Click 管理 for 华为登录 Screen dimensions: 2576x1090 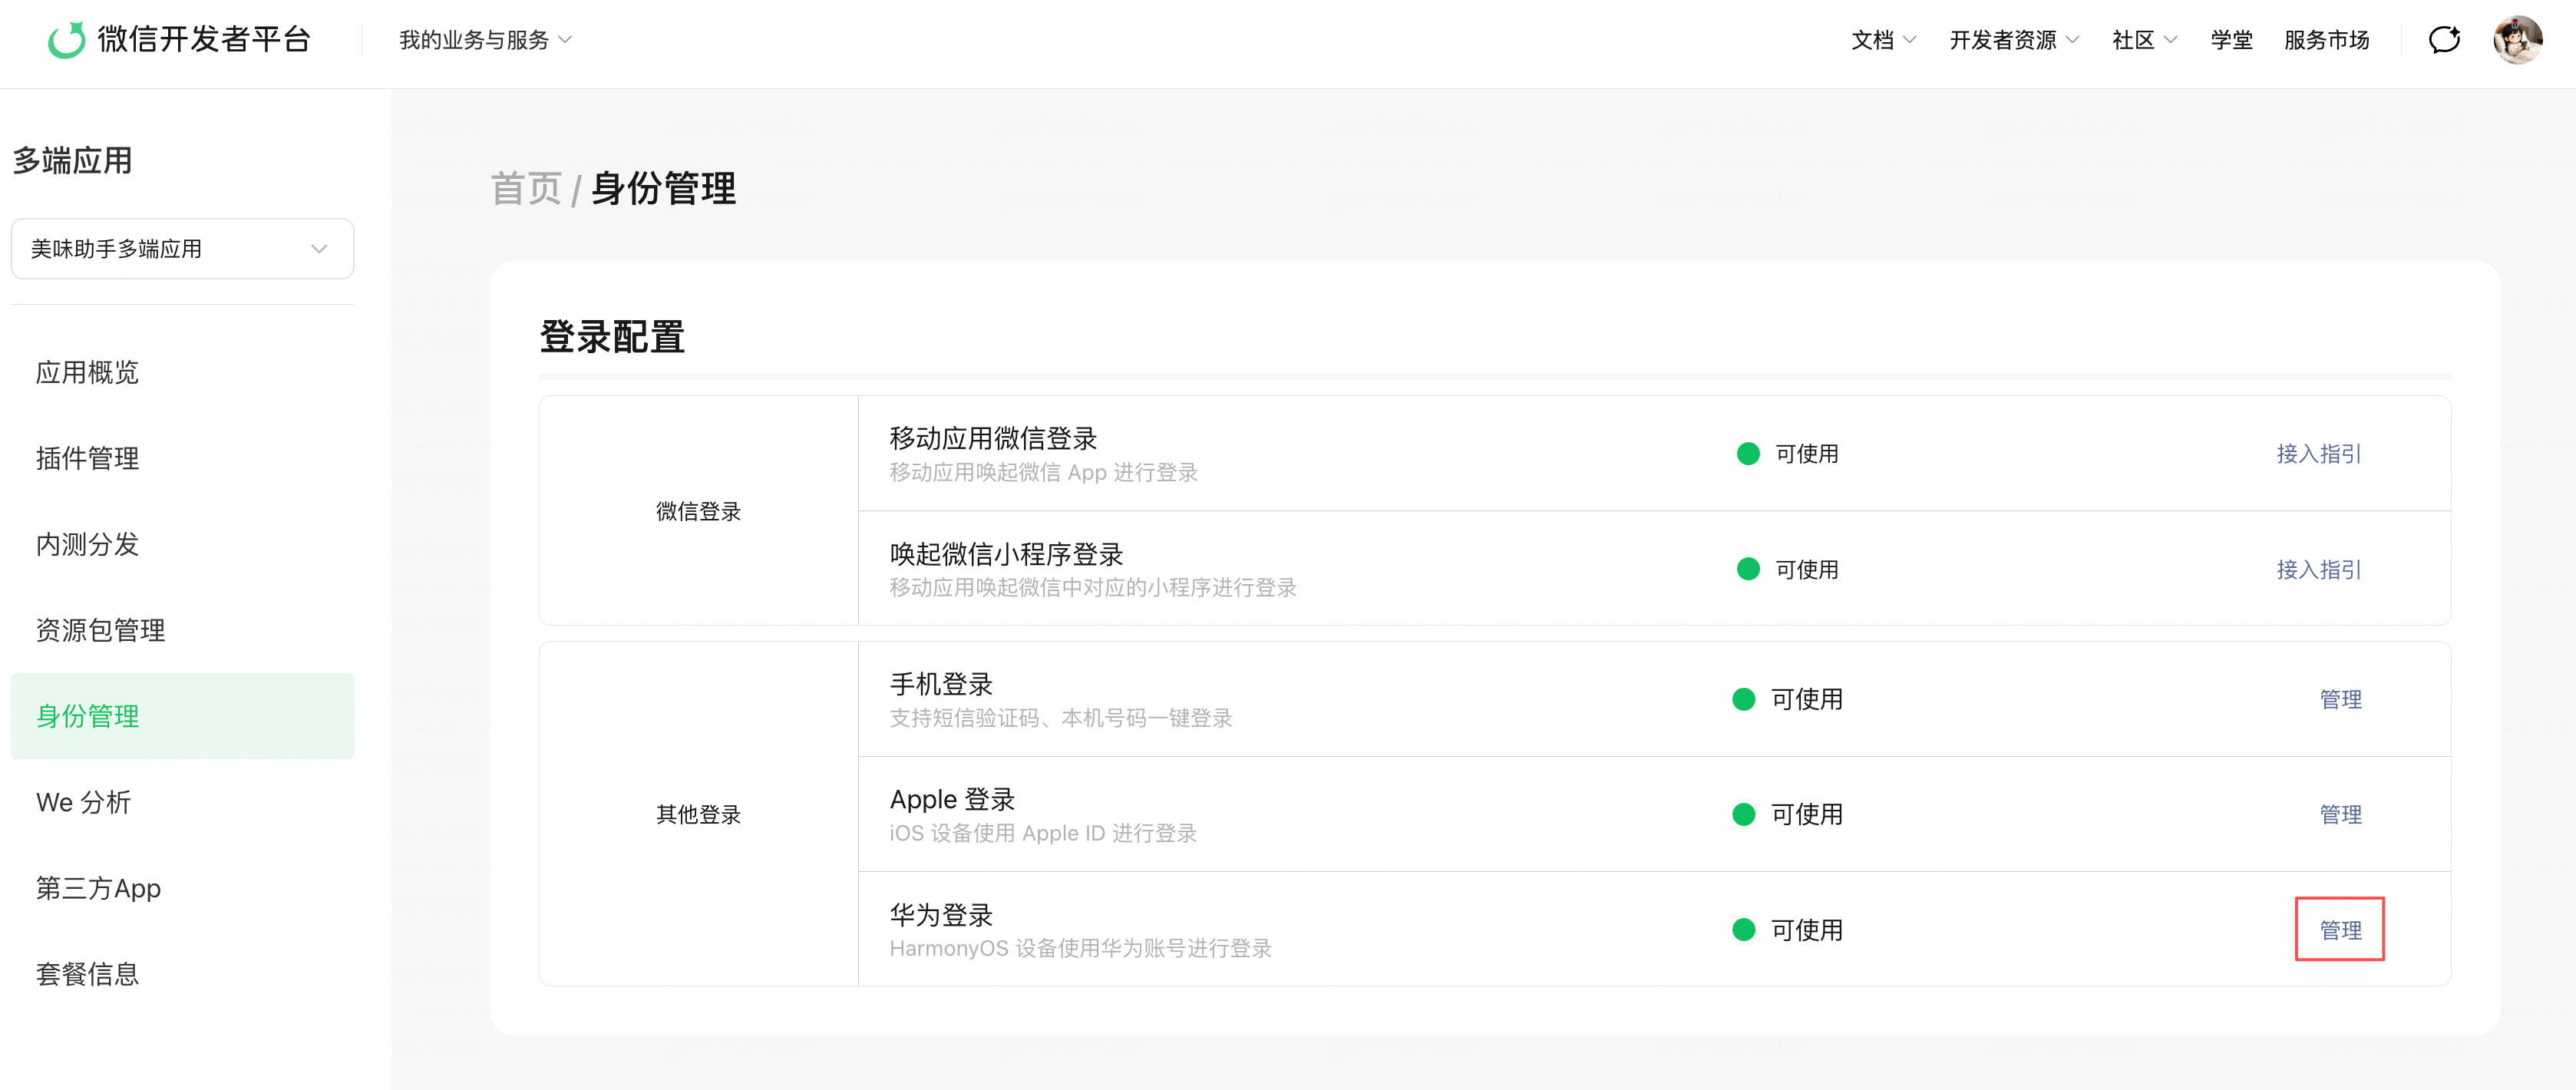2339,930
